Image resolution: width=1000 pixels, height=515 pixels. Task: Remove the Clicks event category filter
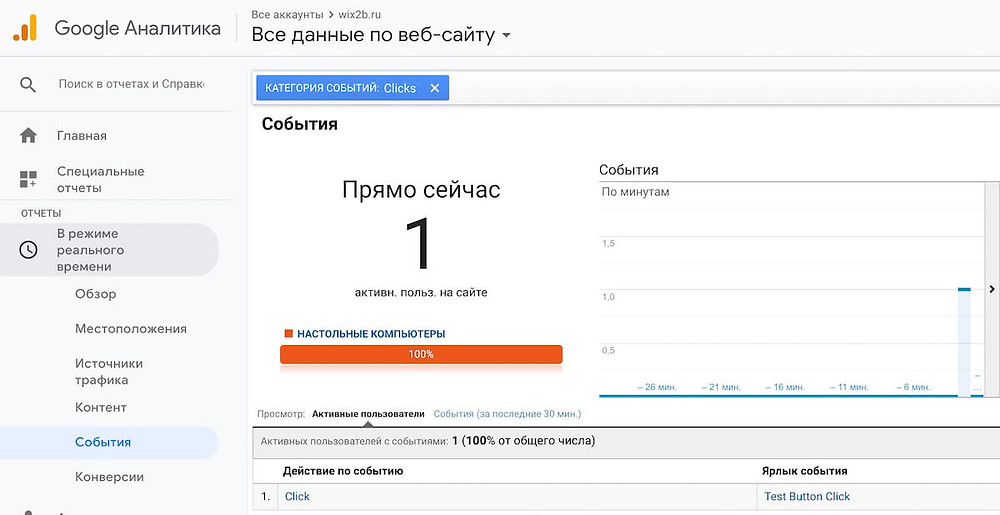point(434,88)
